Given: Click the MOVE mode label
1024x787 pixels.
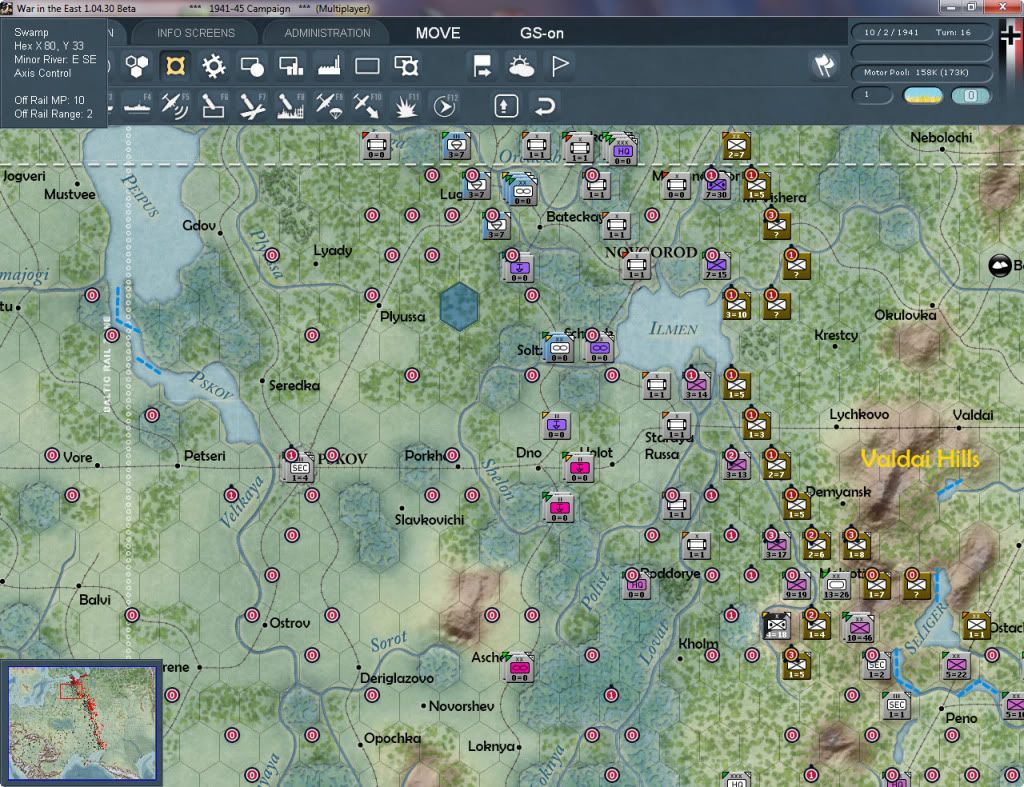Looking at the screenshot, I should tap(438, 33).
